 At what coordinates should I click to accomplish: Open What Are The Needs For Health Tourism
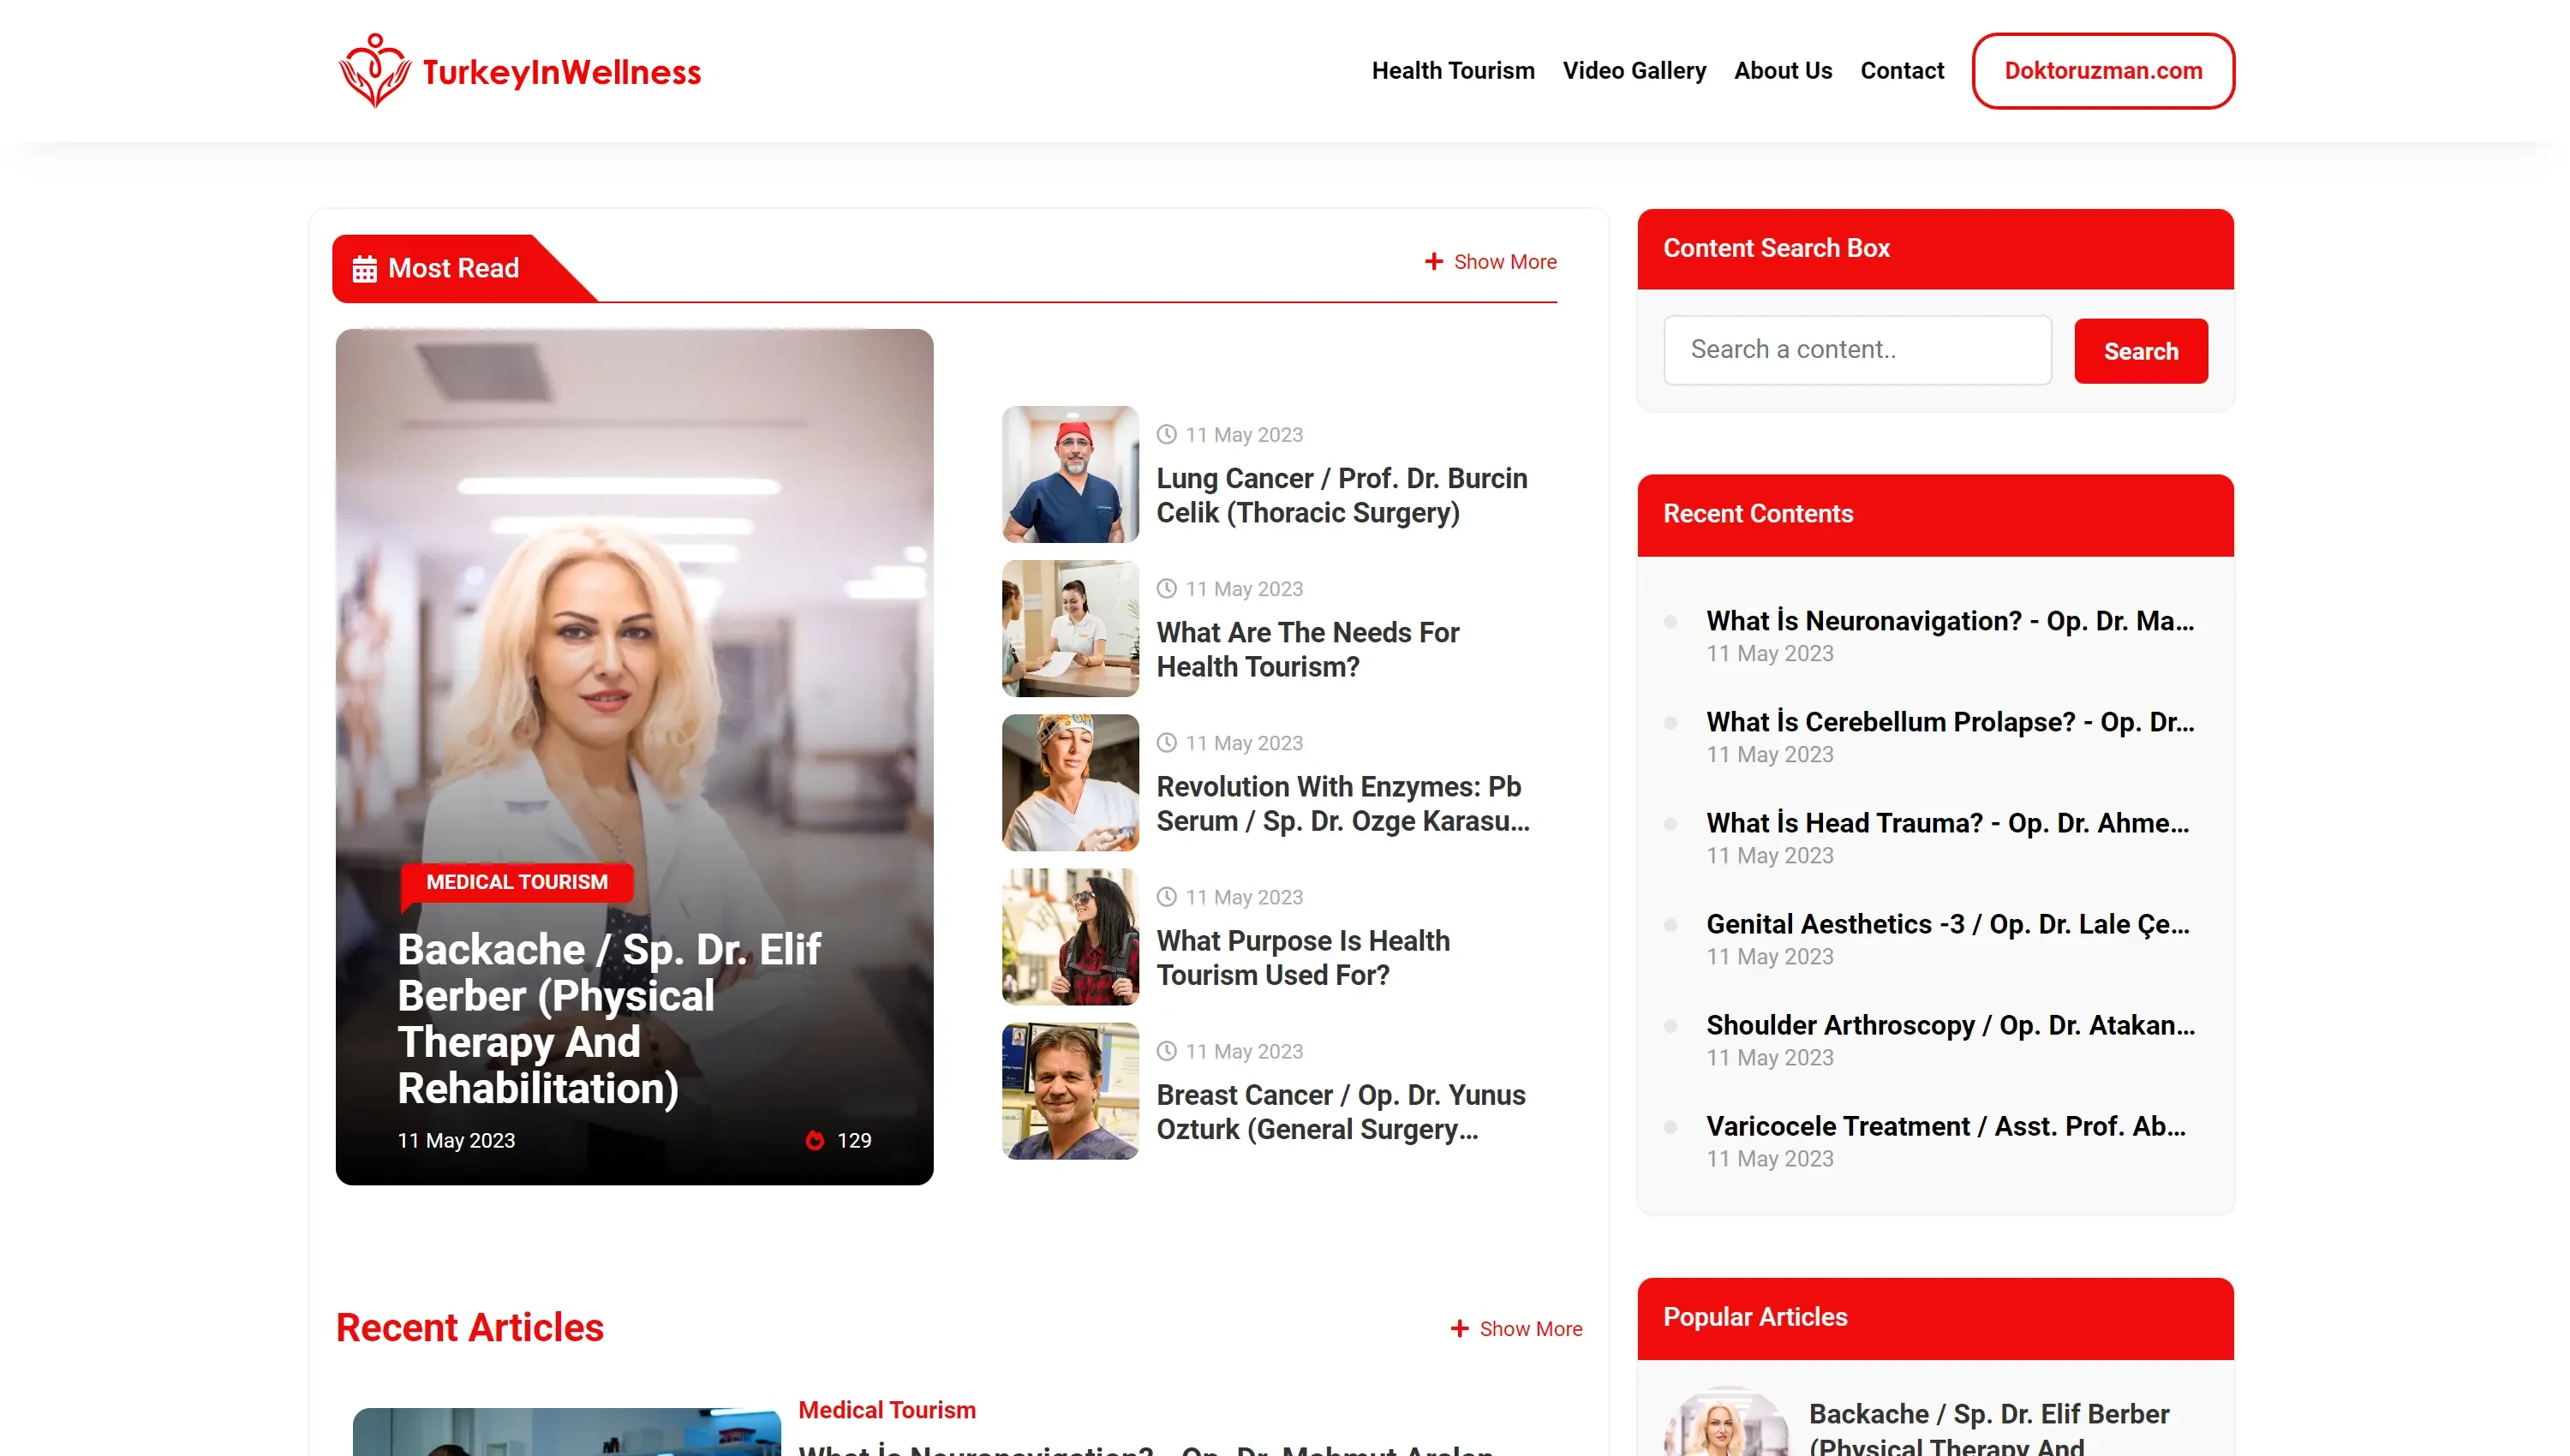point(1307,649)
